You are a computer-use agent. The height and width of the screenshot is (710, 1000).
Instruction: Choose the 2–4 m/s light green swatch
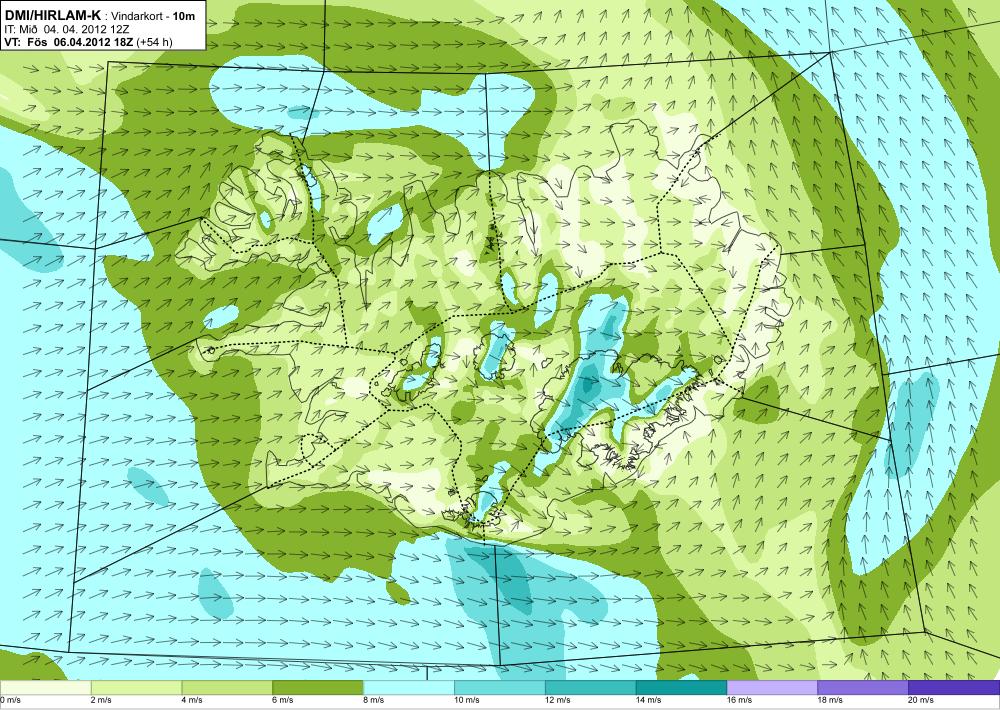[x=136, y=688]
